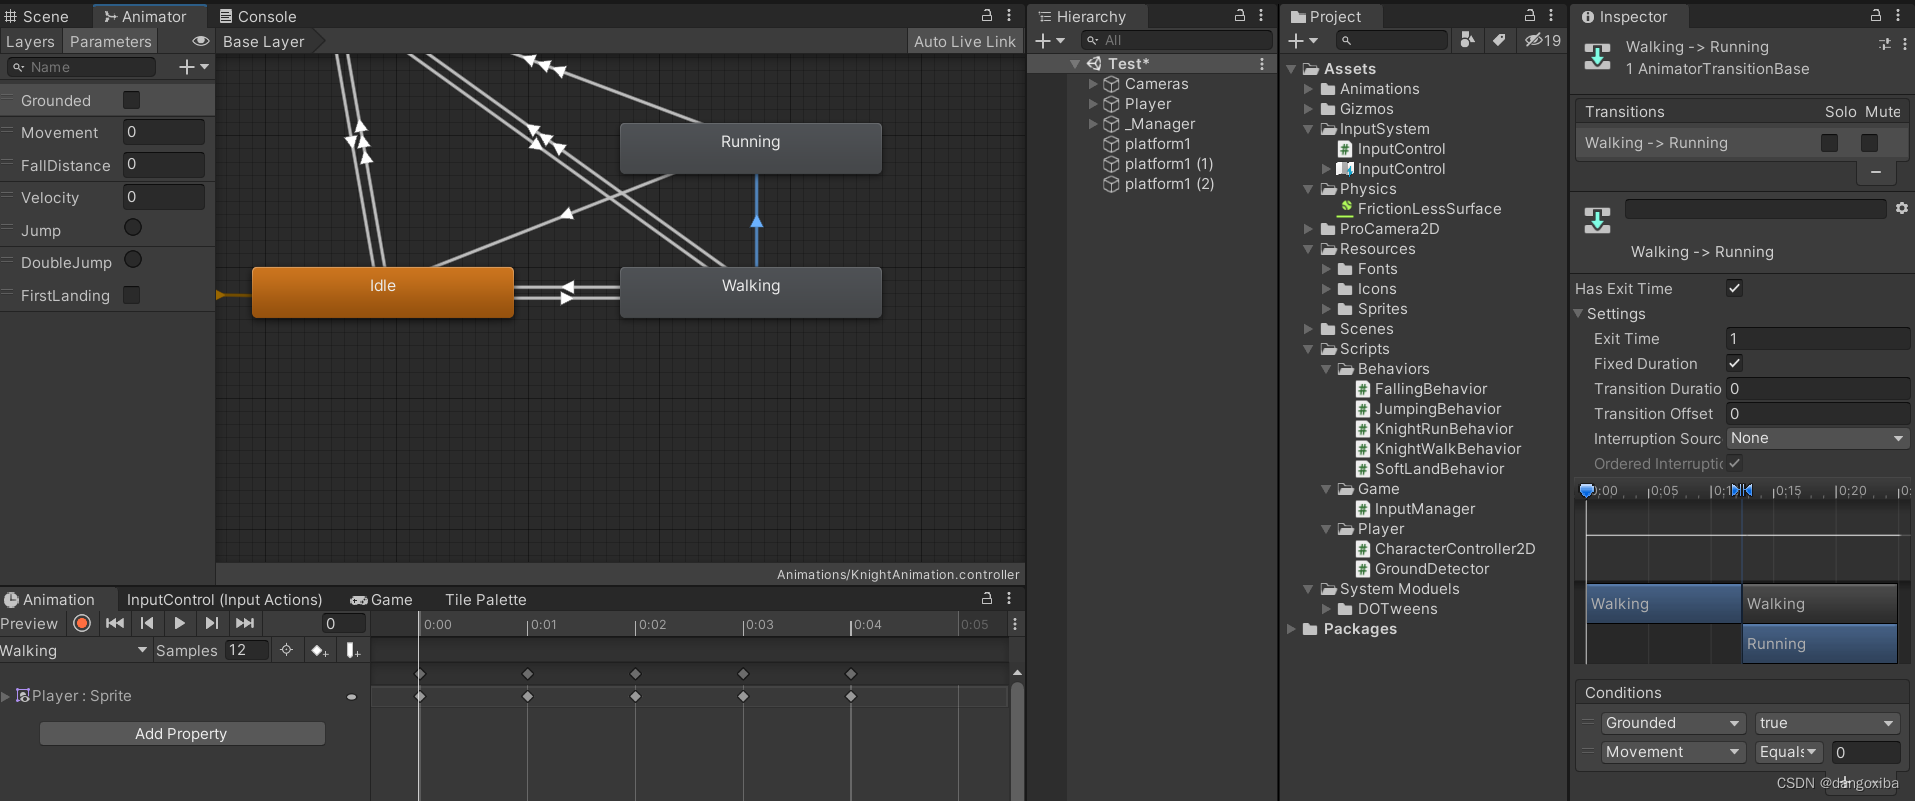
Task: Open the Project create plus menu
Action: pos(1302,40)
